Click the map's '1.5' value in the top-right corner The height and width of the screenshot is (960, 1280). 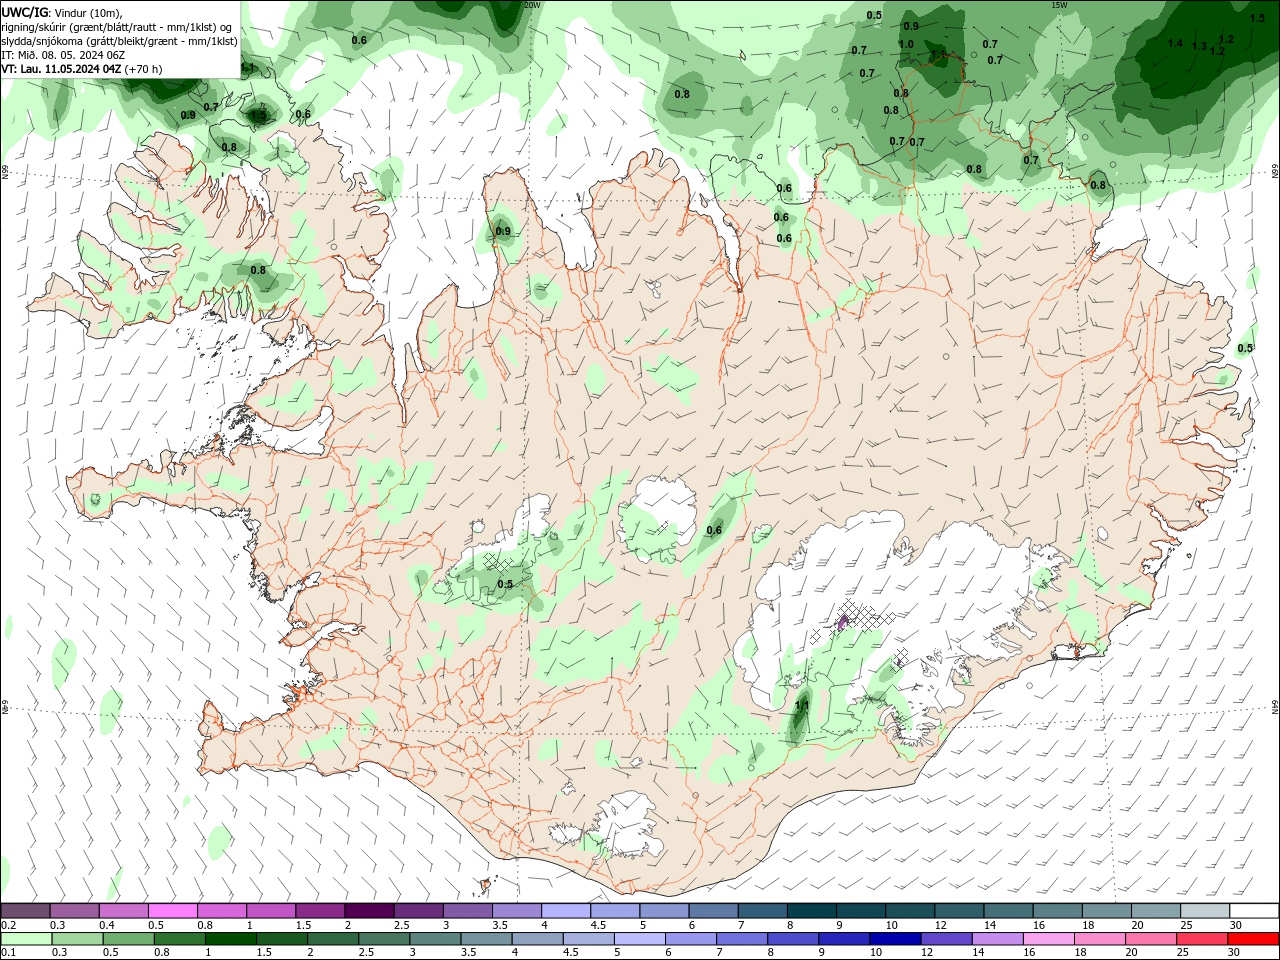tap(1257, 18)
